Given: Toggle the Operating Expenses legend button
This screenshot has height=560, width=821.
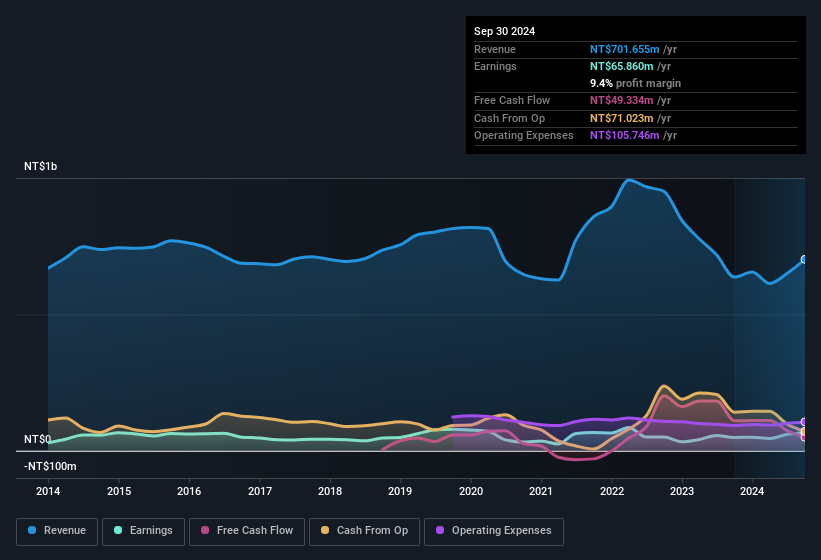Looking at the screenshot, I should pos(494,531).
